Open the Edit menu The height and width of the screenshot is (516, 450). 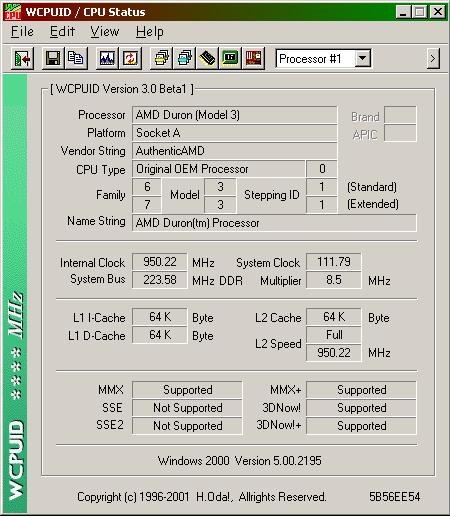[62, 32]
